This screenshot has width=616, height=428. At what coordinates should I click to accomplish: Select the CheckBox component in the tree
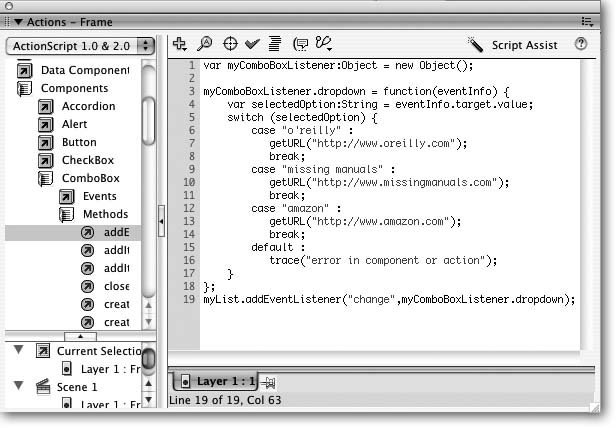coord(88,160)
